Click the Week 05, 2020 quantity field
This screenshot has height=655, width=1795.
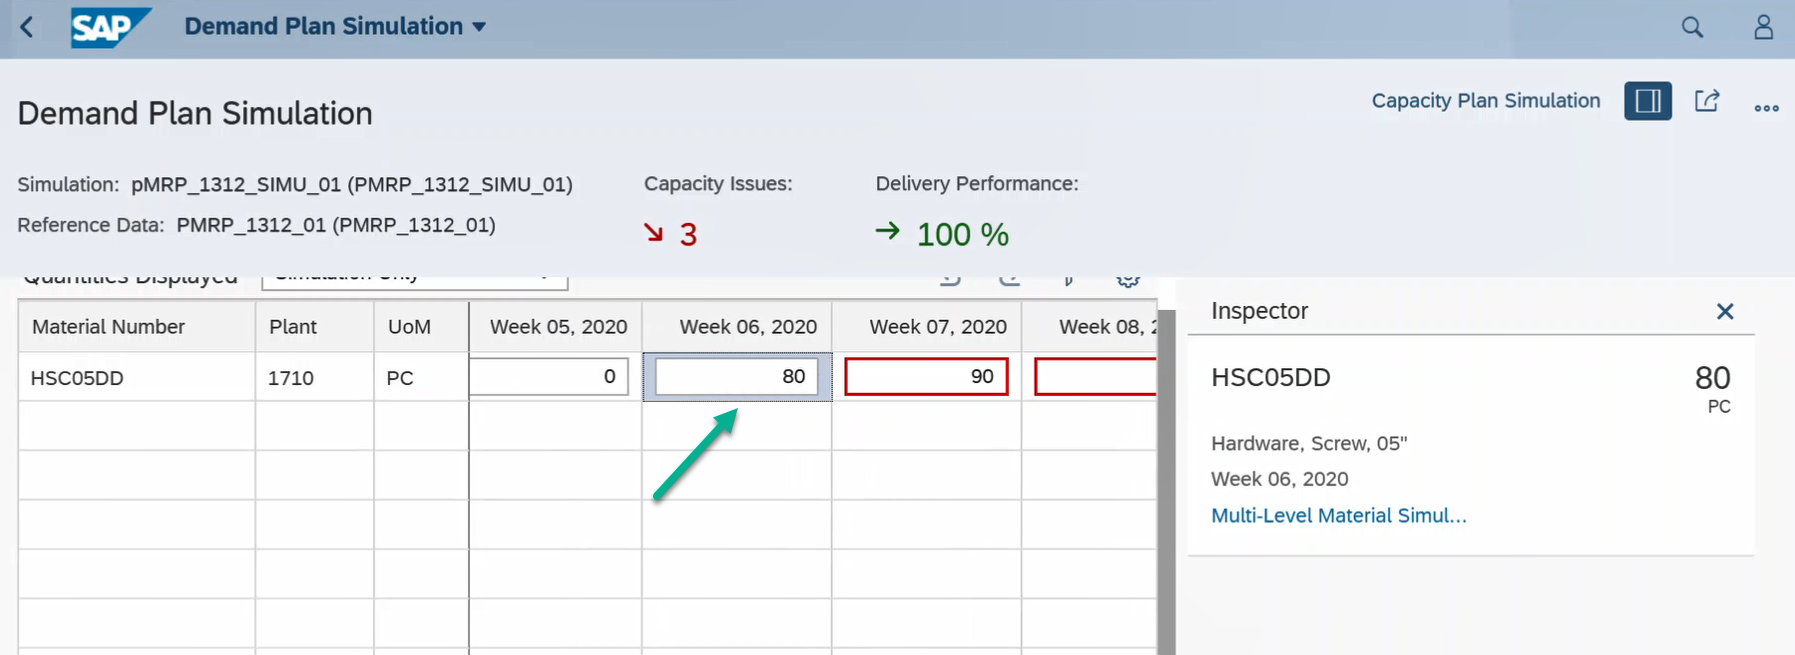(549, 377)
